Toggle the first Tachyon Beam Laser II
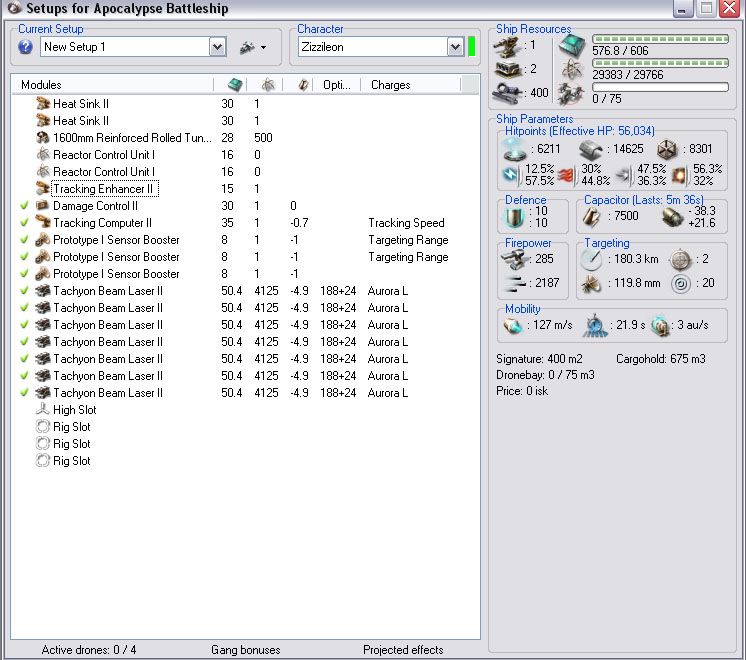This screenshot has width=746, height=660. tap(24, 291)
